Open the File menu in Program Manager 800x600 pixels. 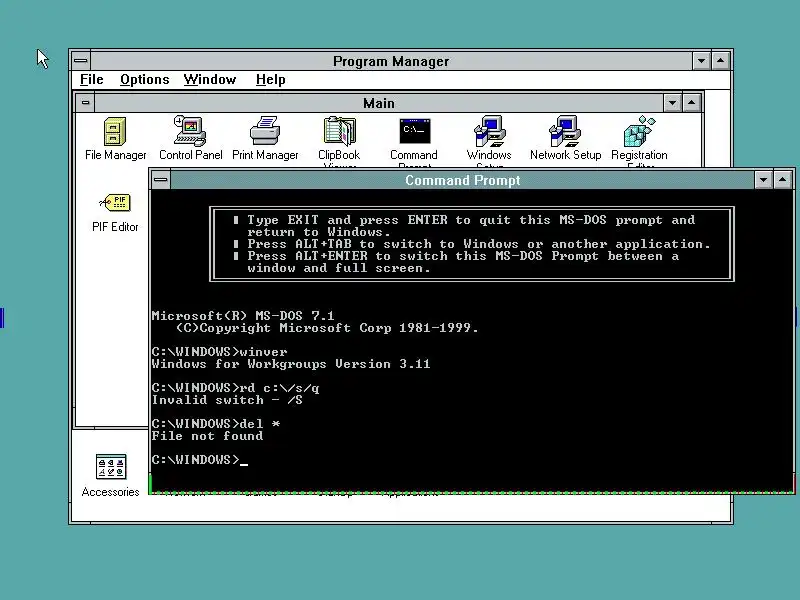[x=92, y=80]
